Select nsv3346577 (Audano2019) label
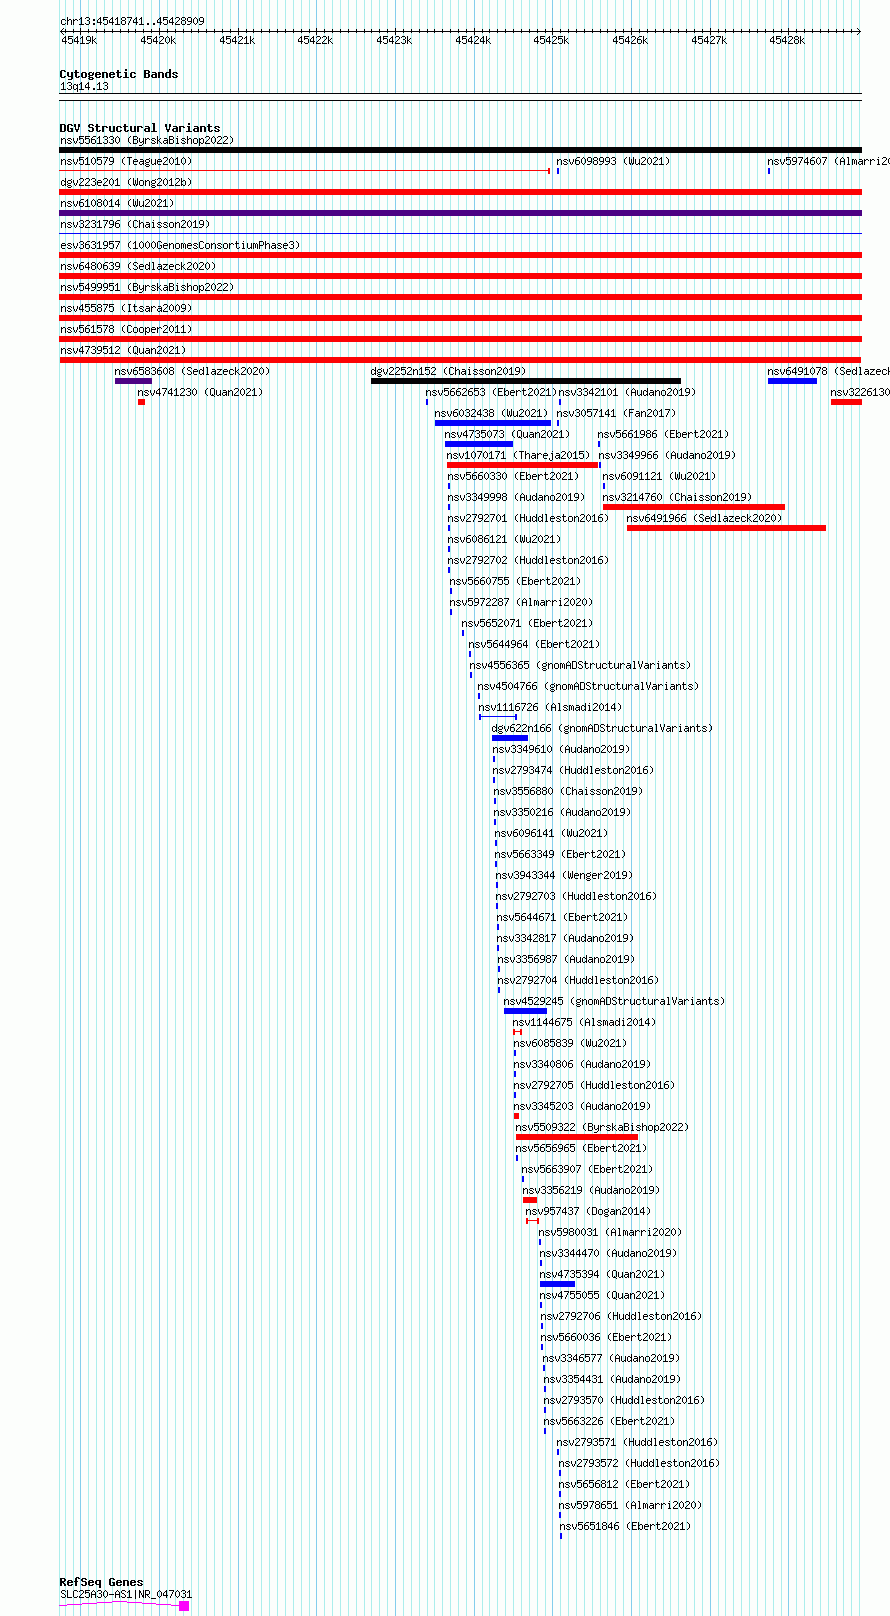The image size is (890, 1616). [x=611, y=1358]
